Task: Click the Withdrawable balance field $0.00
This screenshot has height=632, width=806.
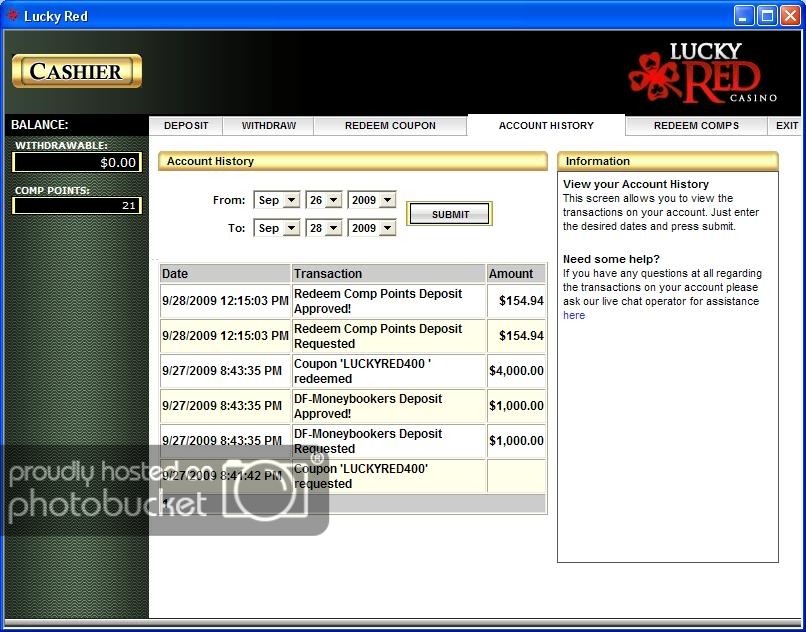Action: tap(77, 162)
